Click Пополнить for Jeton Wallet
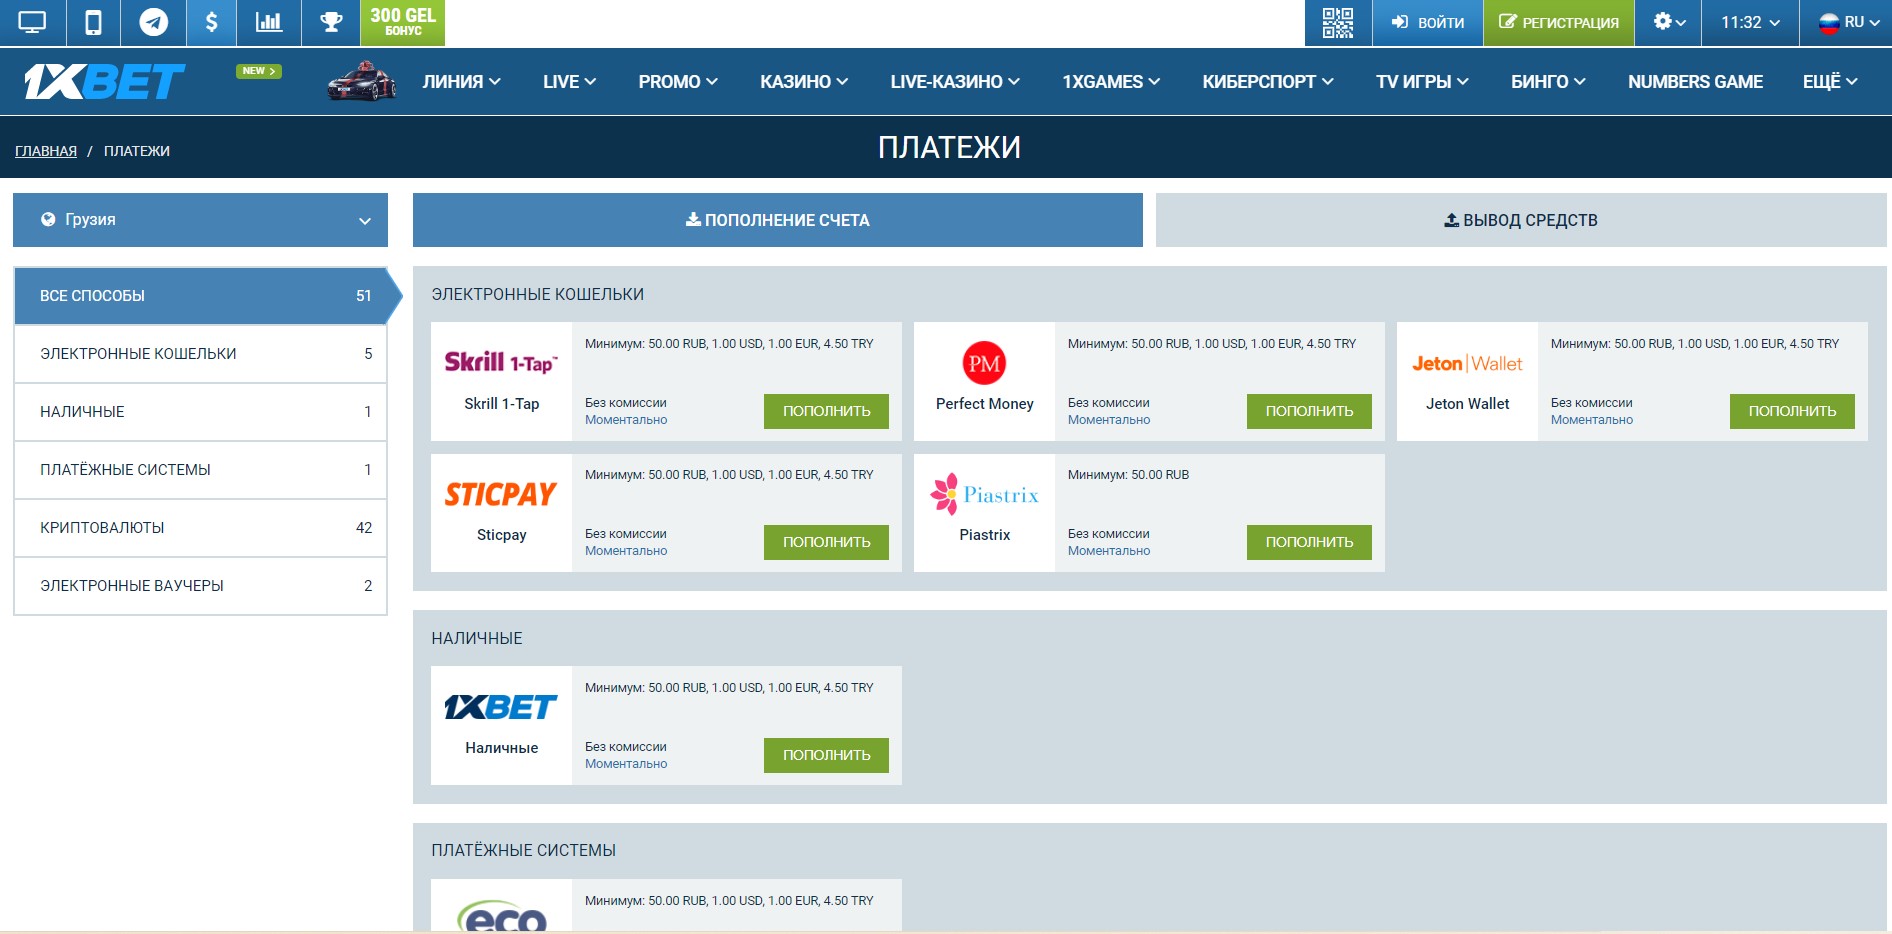This screenshot has width=1892, height=934. (x=1792, y=411)
